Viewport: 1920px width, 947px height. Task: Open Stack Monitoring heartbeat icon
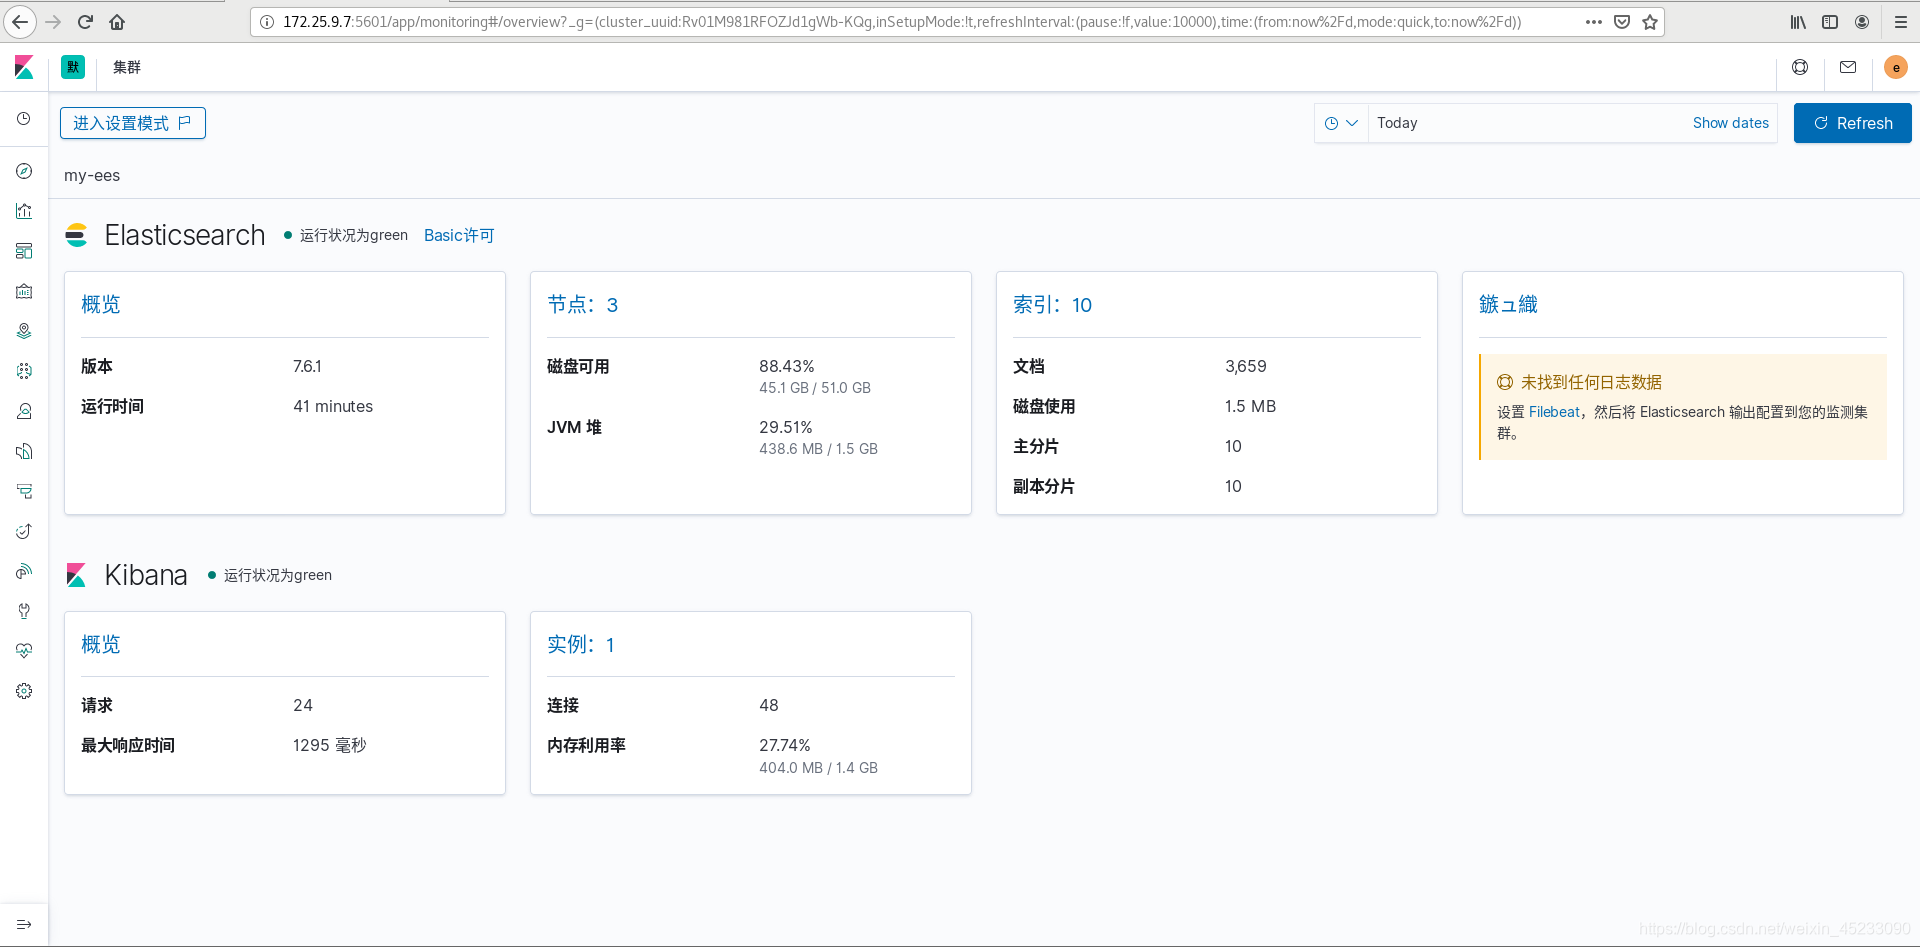(x=24, y=651)
